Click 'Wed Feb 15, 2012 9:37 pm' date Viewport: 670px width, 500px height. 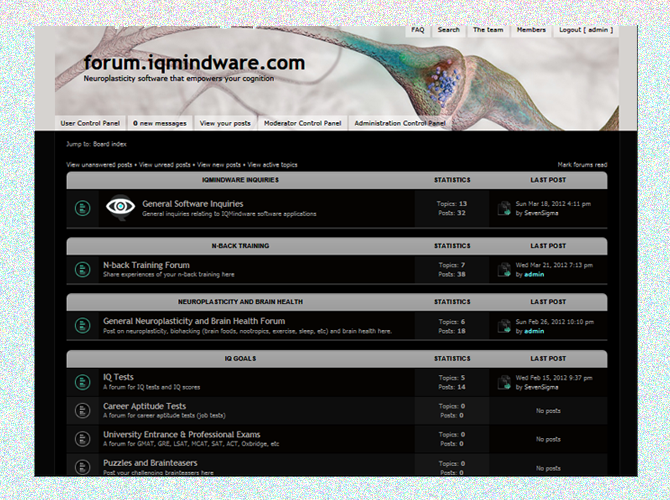(x=554, y=378)
